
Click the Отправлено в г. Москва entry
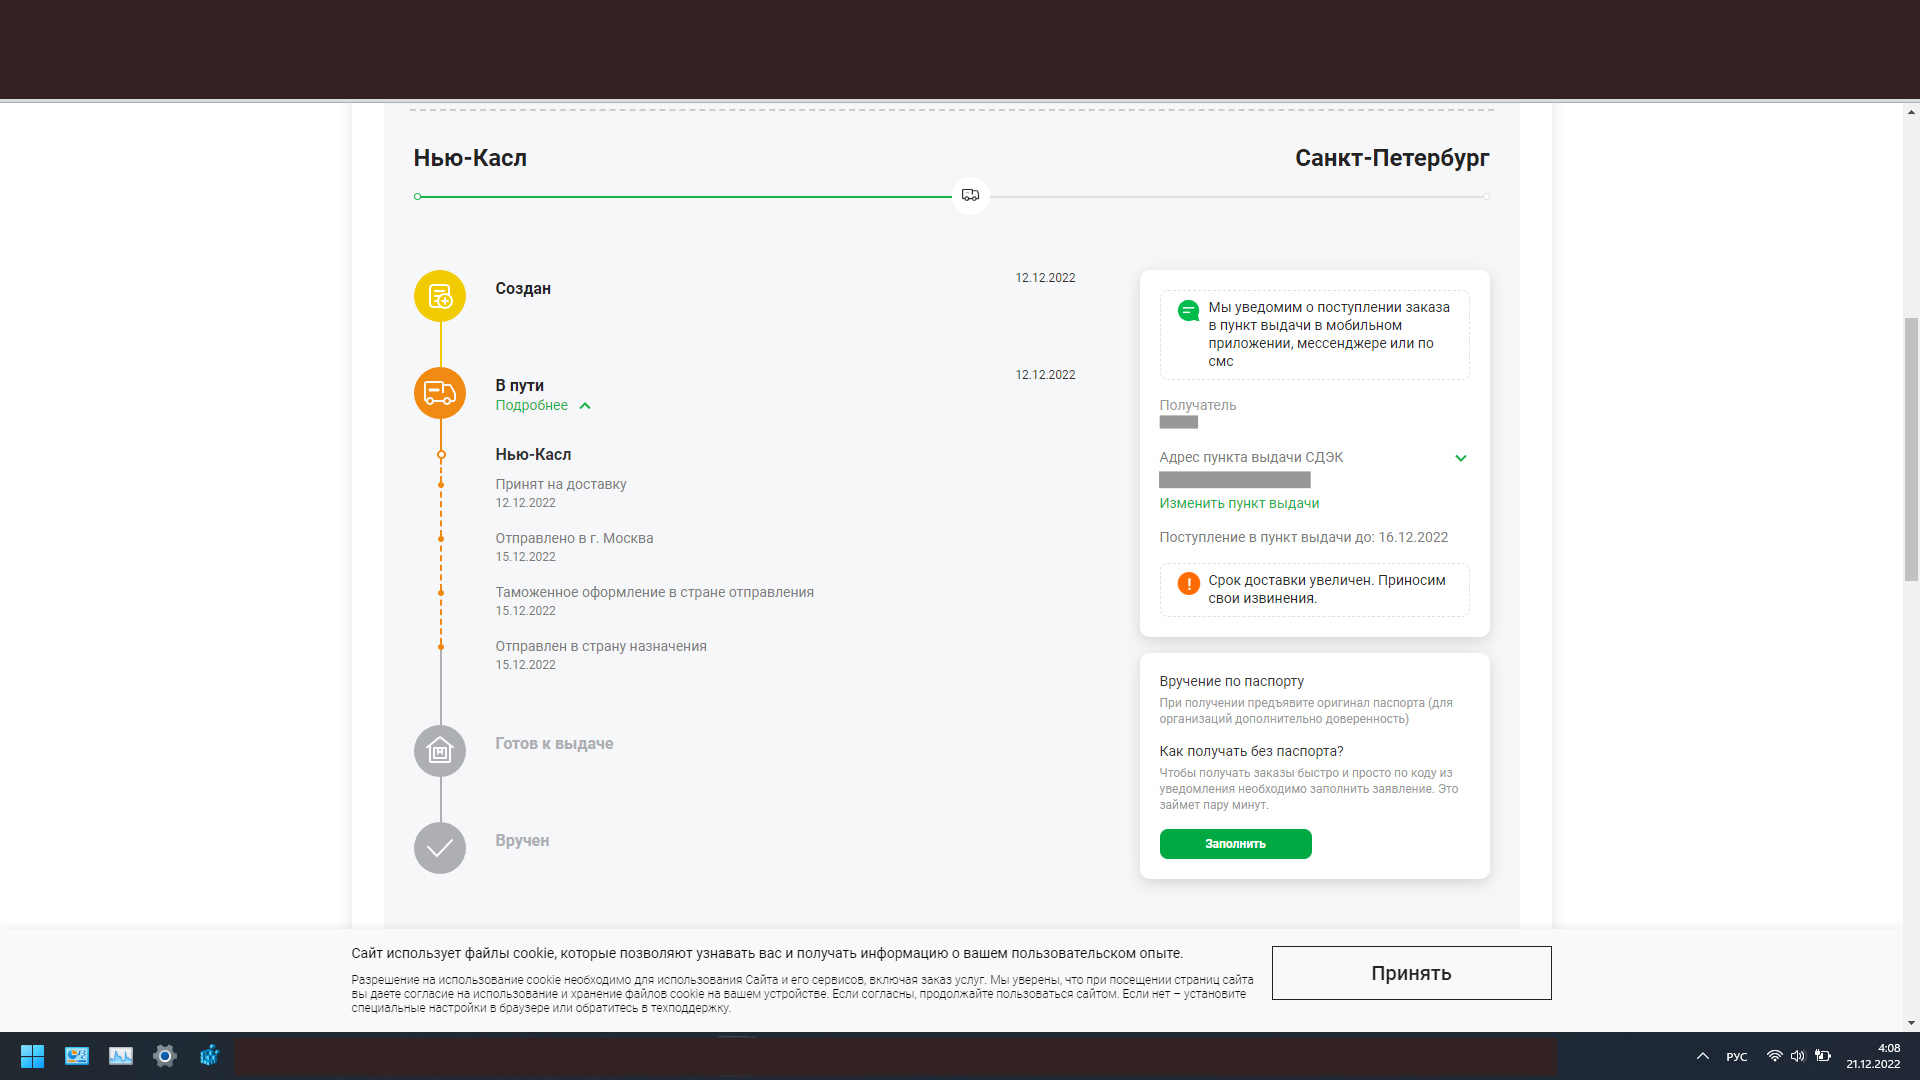coord(574,546)
